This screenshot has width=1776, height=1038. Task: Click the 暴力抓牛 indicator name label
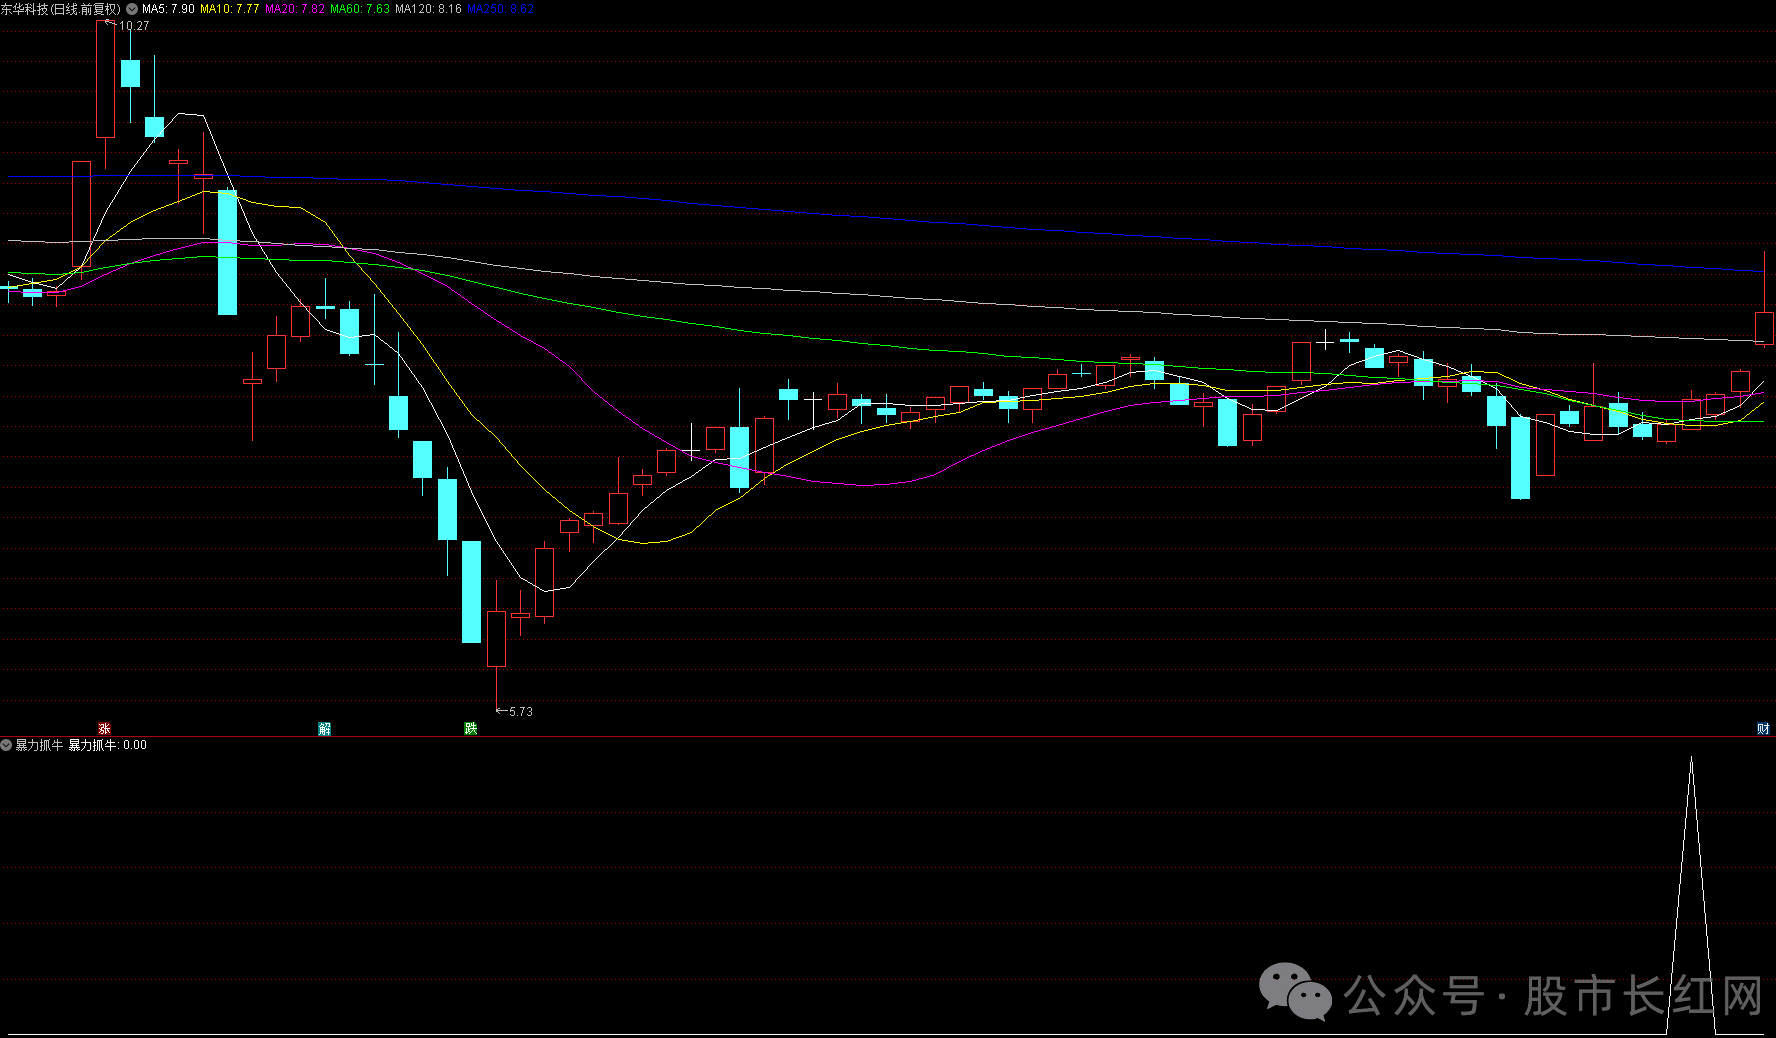(39, 745)
